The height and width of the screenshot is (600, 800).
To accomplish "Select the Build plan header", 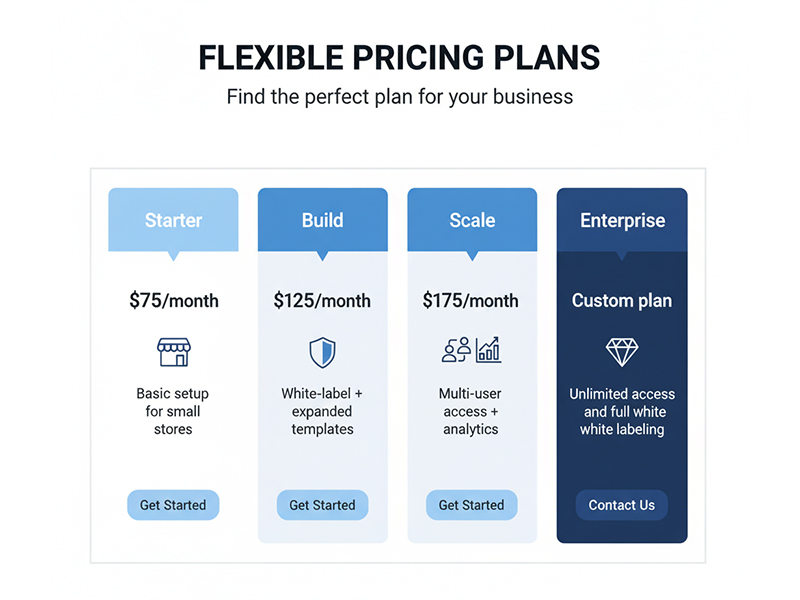I will (x=322, y=220).
